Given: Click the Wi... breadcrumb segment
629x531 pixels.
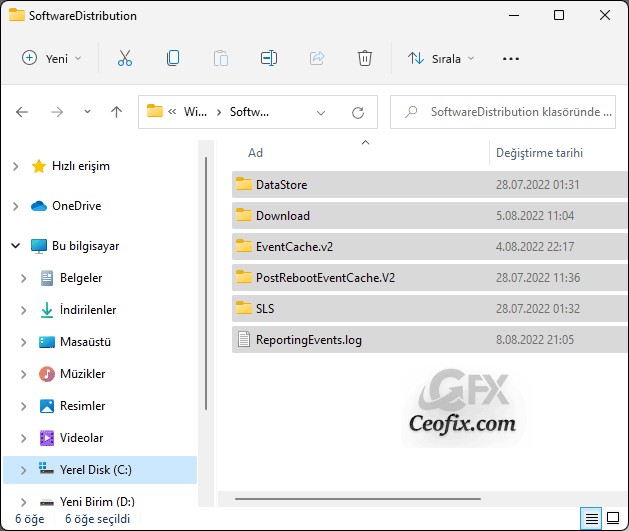Looking at the screenshot, I should [195, 112].
